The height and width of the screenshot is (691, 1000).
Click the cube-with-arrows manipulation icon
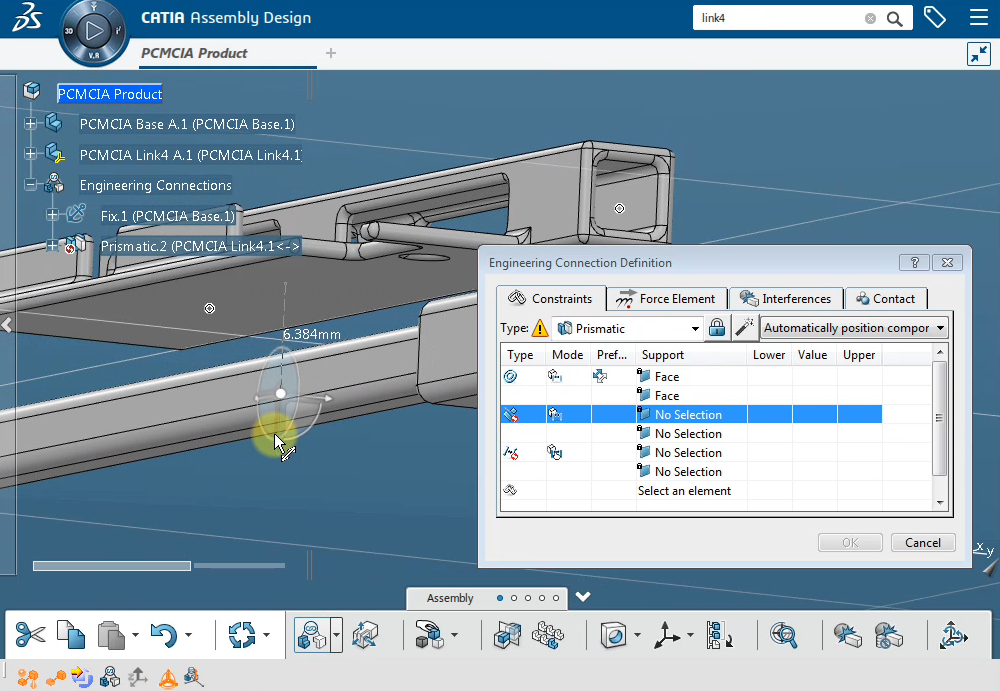tap(365, 635)
